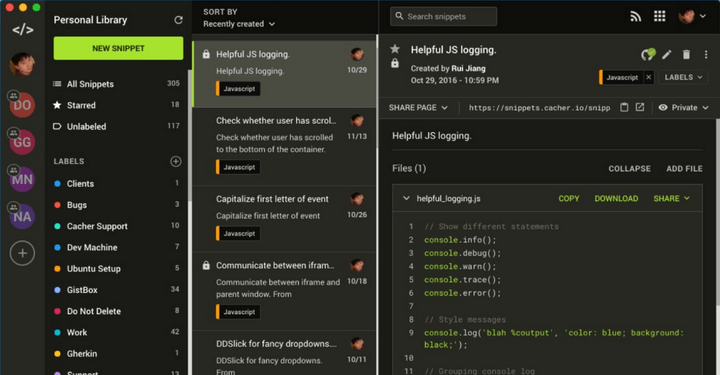
Task: Click the GitHub Gist sync icon
Action: point(648,55)
